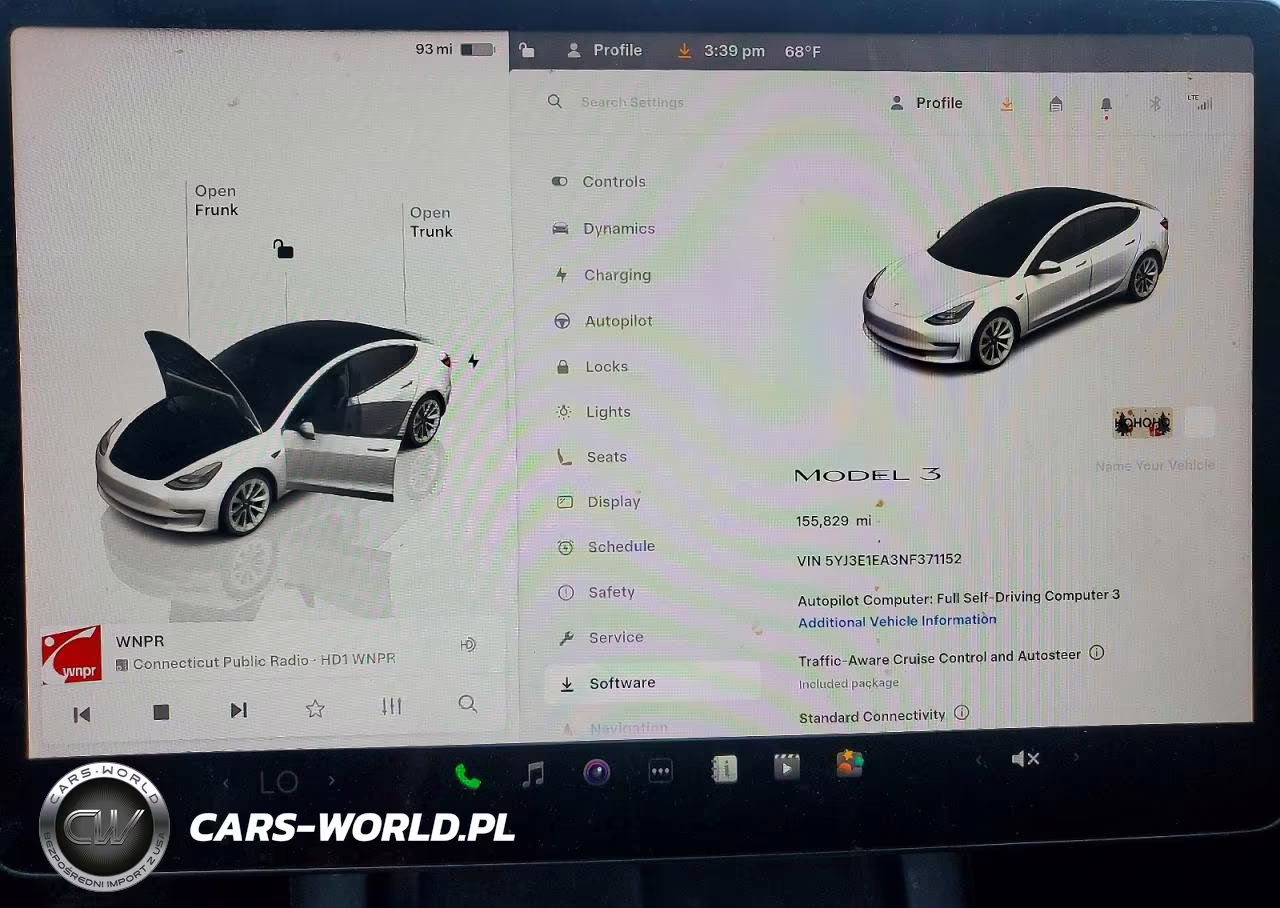Viewport: 1280px width, 908px height.
Task: Tap the media search magnifier icon
Action: tap(467, 703)
